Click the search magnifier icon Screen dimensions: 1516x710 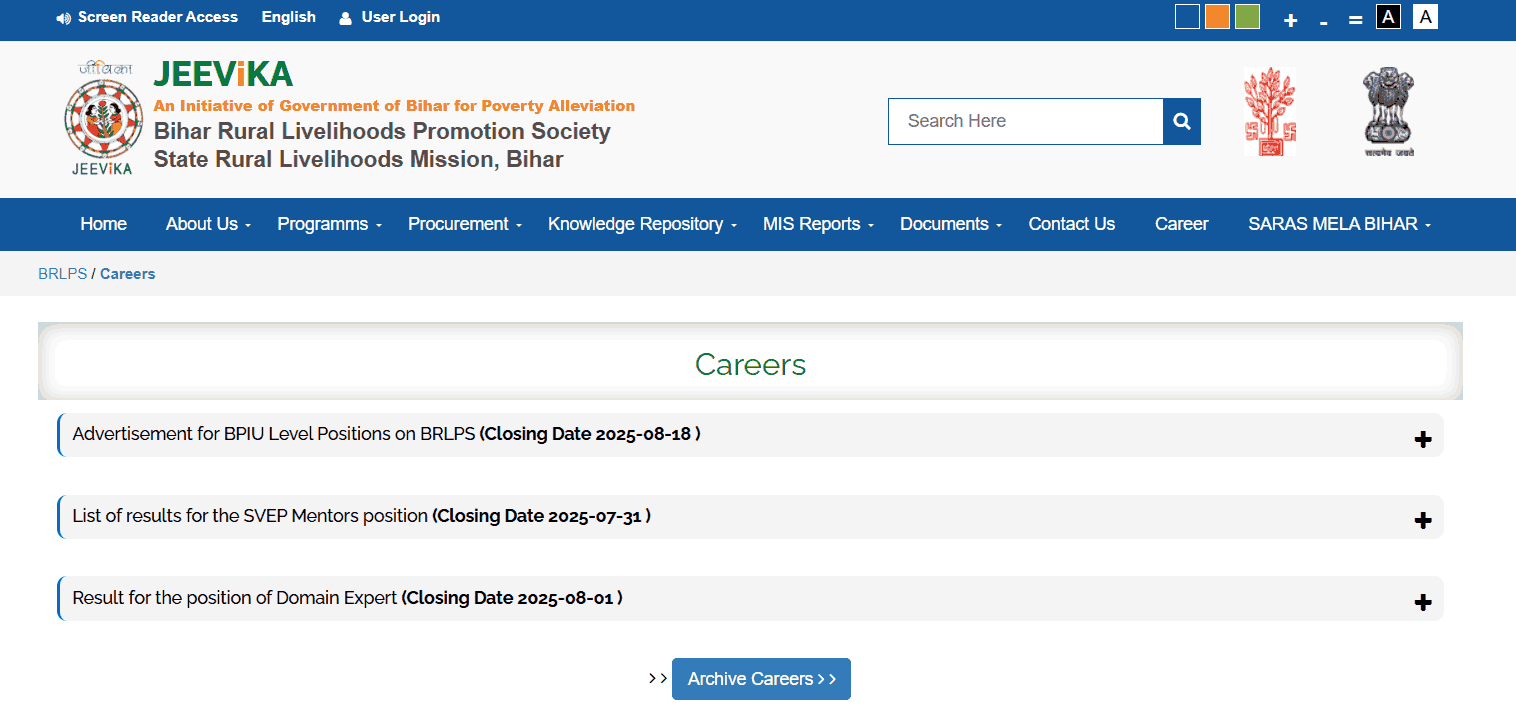[x=1181, y=121]
